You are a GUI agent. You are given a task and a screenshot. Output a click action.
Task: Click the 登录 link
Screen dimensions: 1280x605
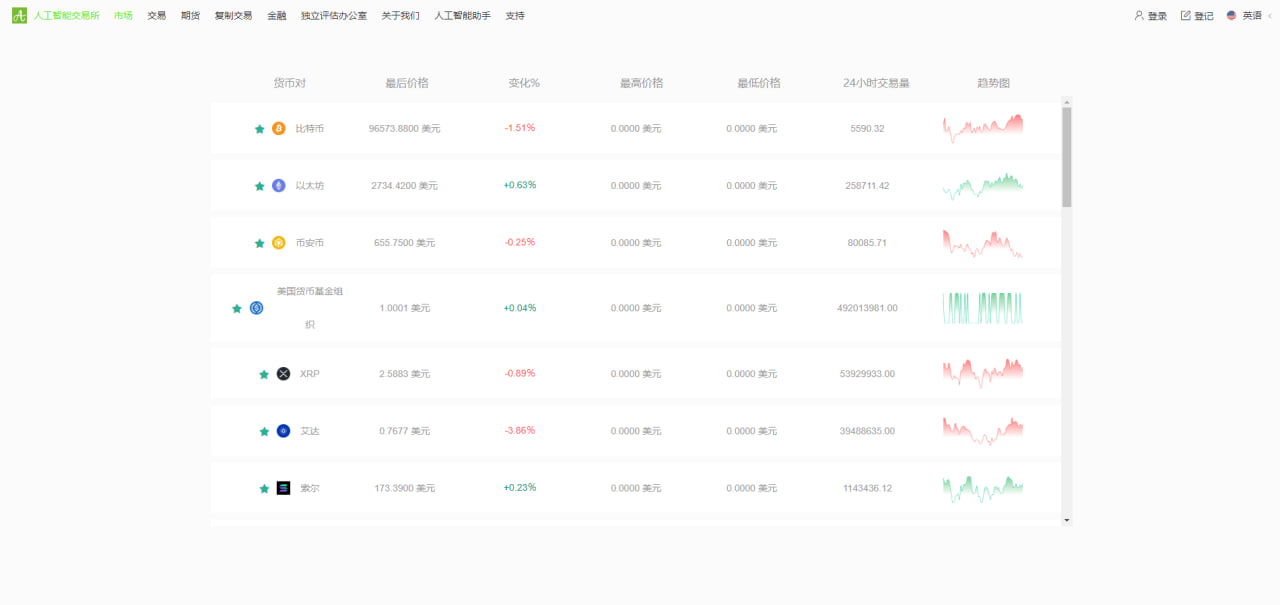tap(1157, 16)
